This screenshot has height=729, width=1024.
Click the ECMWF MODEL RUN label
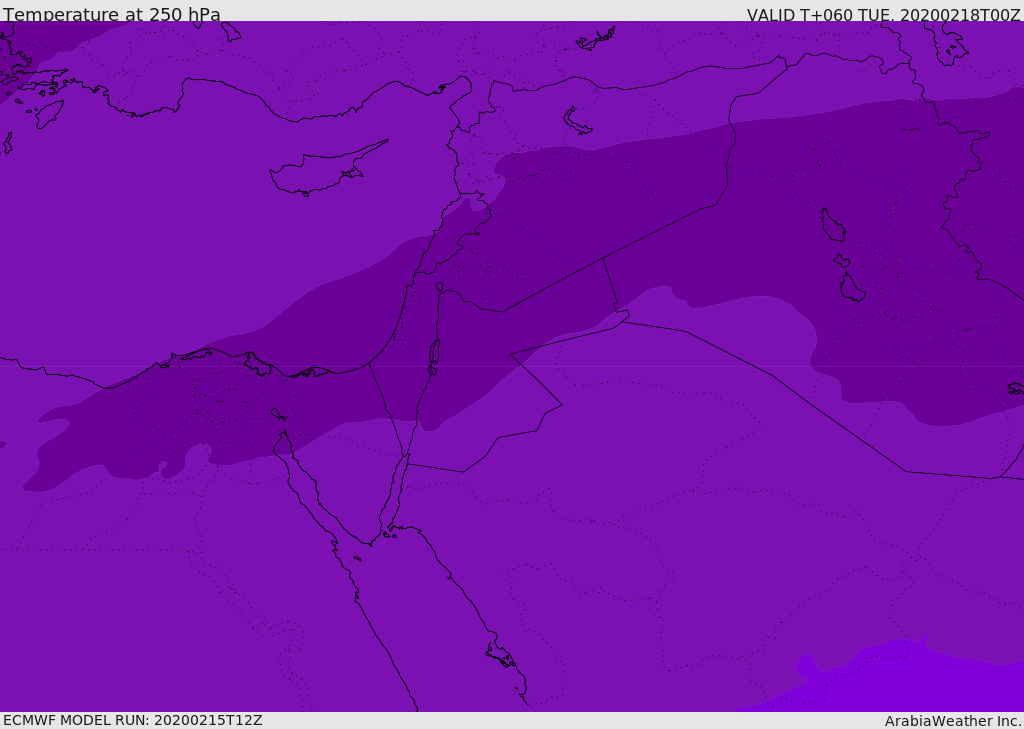coord(76,720)
